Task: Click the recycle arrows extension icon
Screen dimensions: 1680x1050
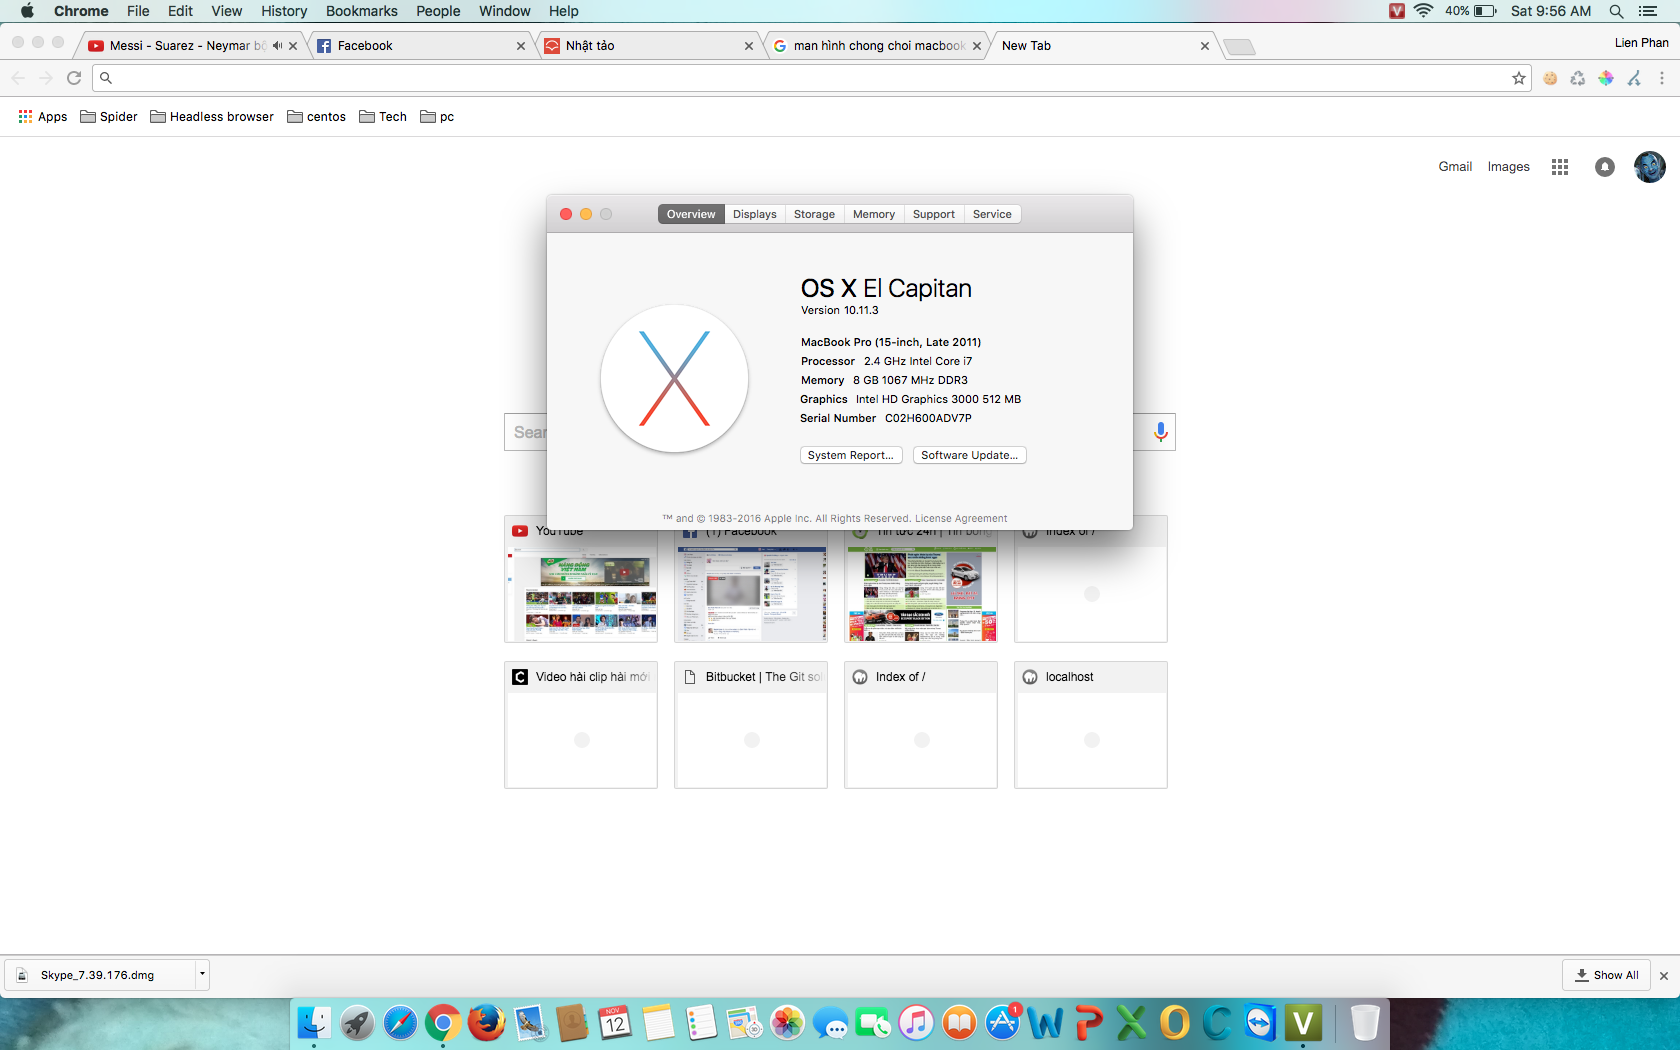Action: coord(1578,78)
